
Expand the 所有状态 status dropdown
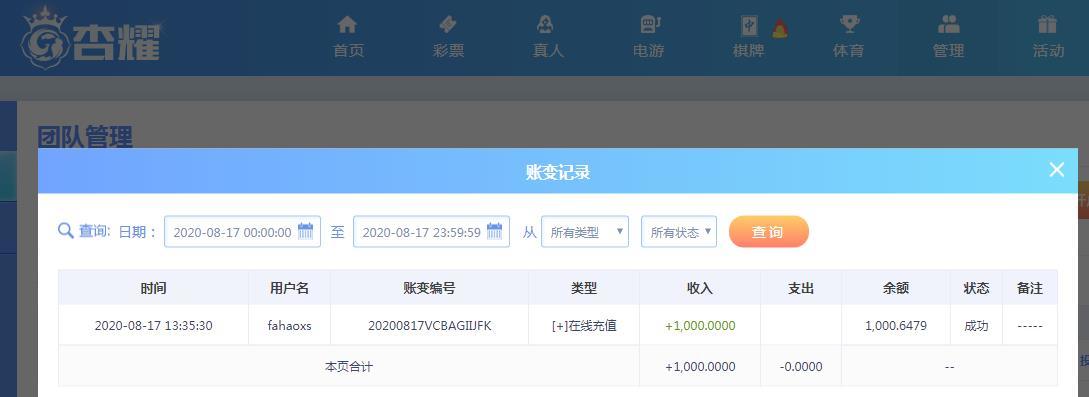679,232
